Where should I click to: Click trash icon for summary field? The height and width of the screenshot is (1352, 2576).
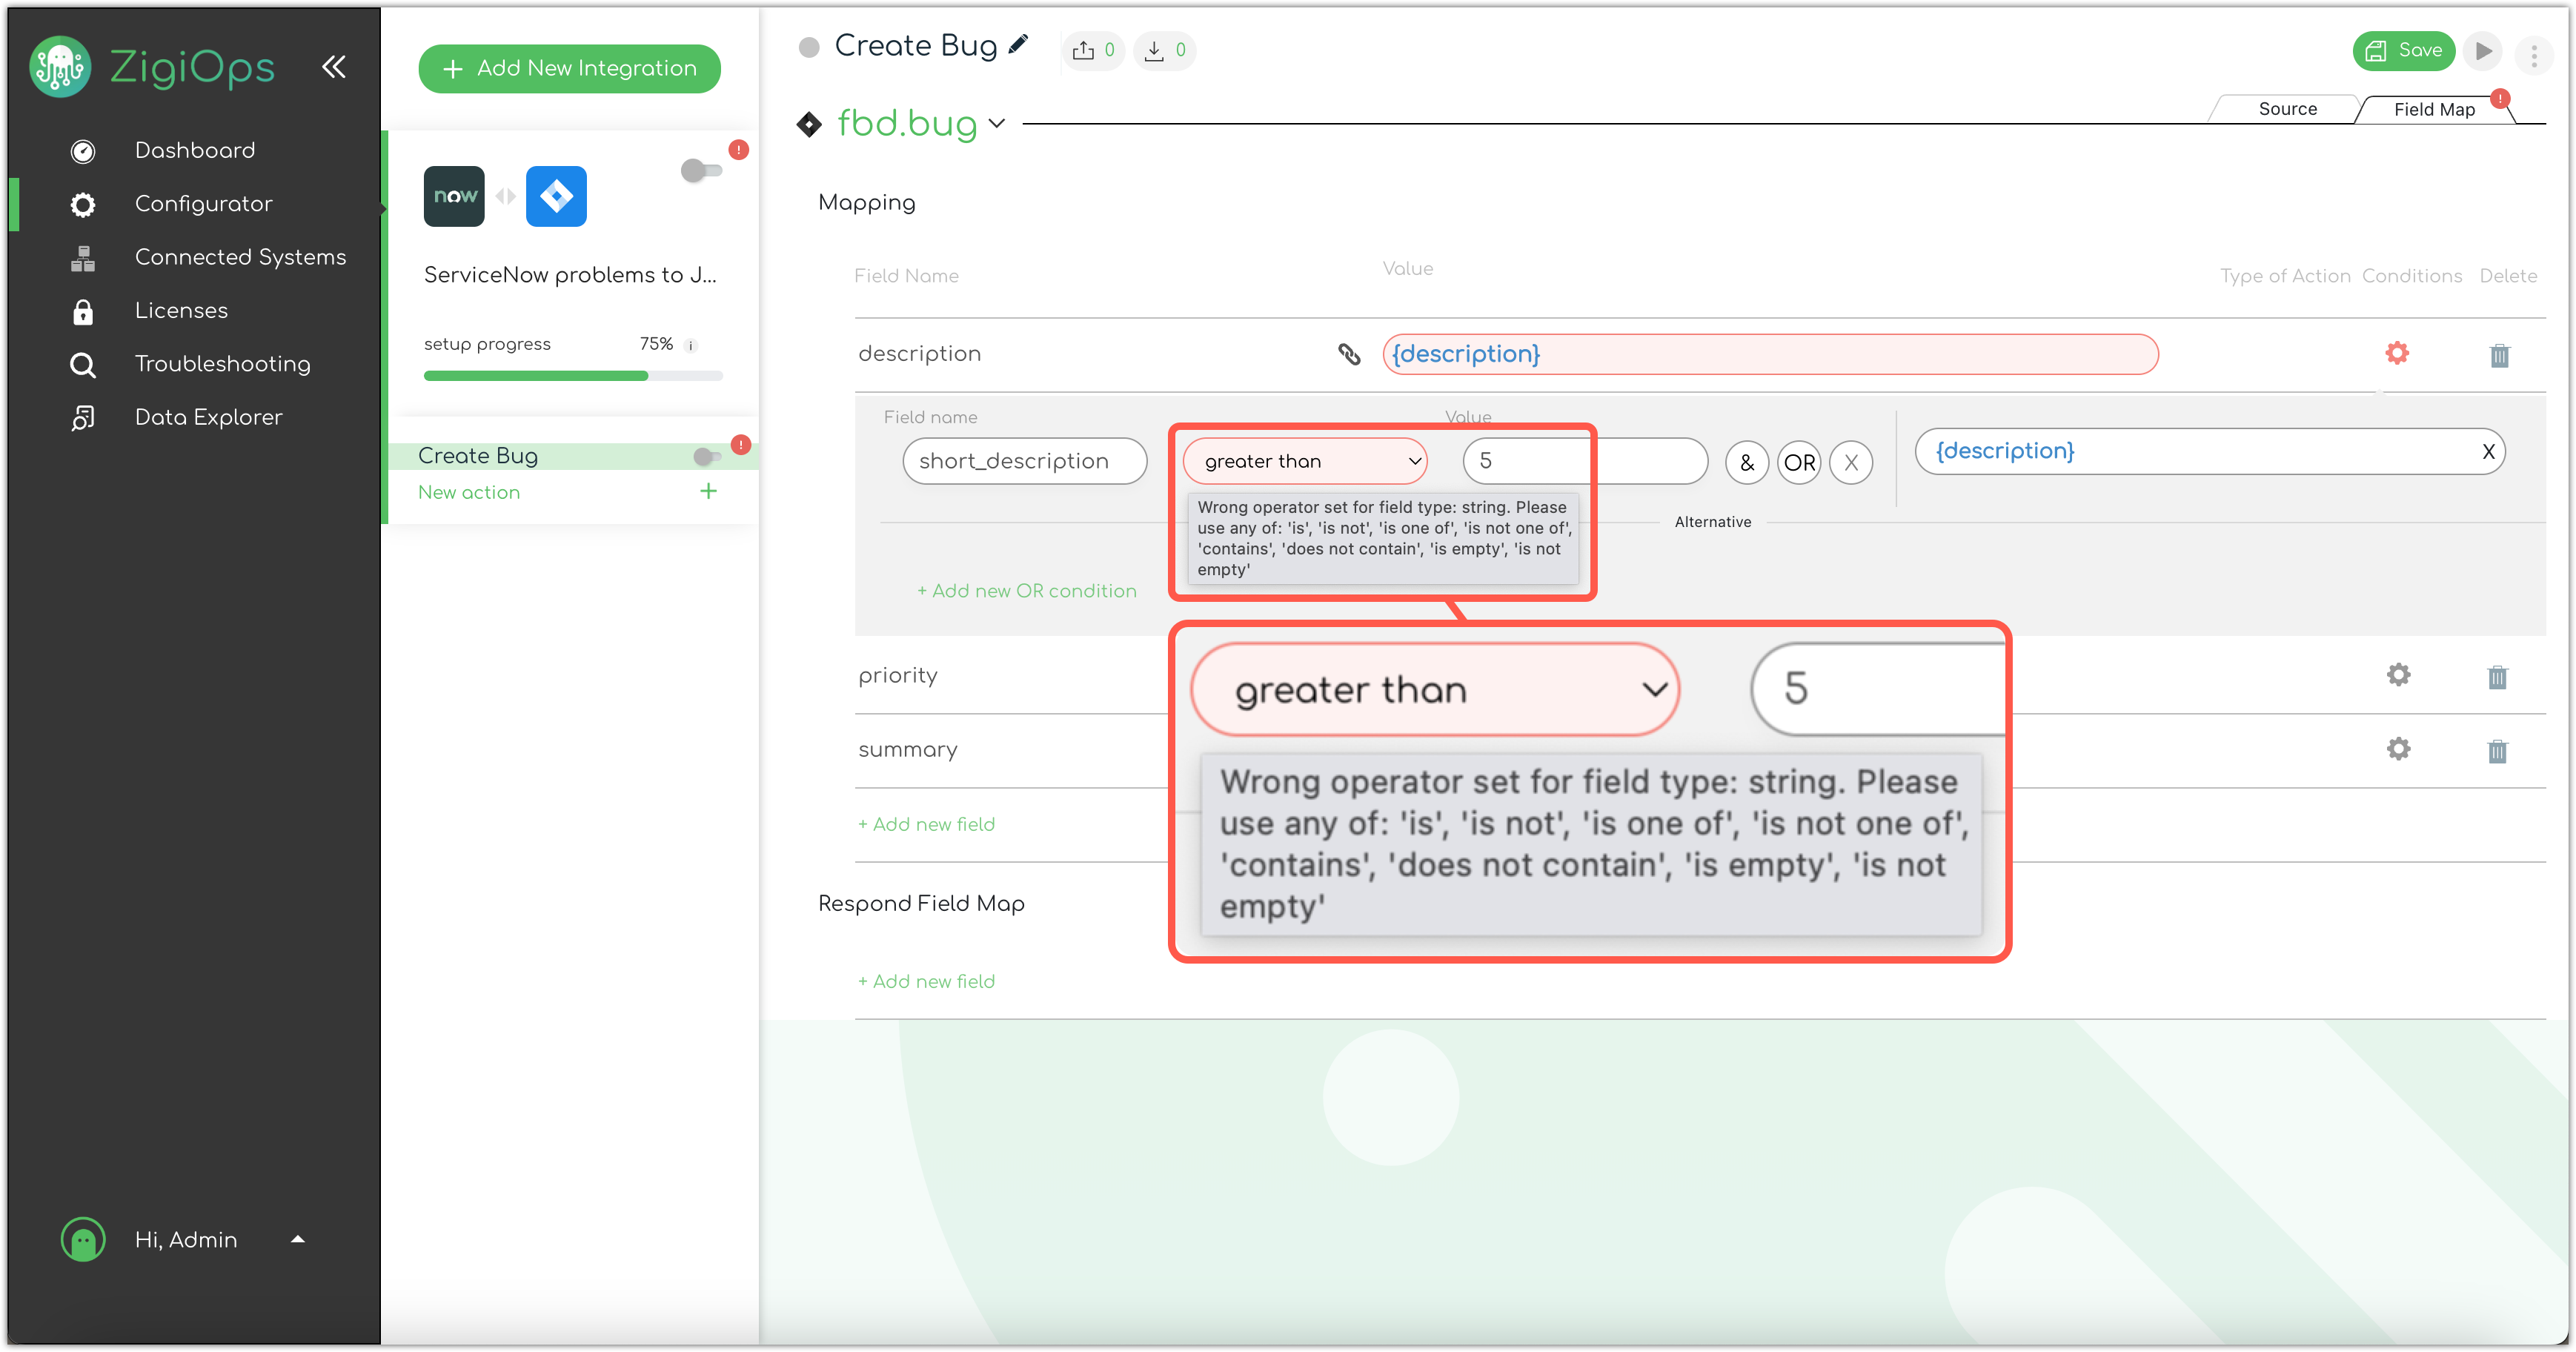(2497, 751)
